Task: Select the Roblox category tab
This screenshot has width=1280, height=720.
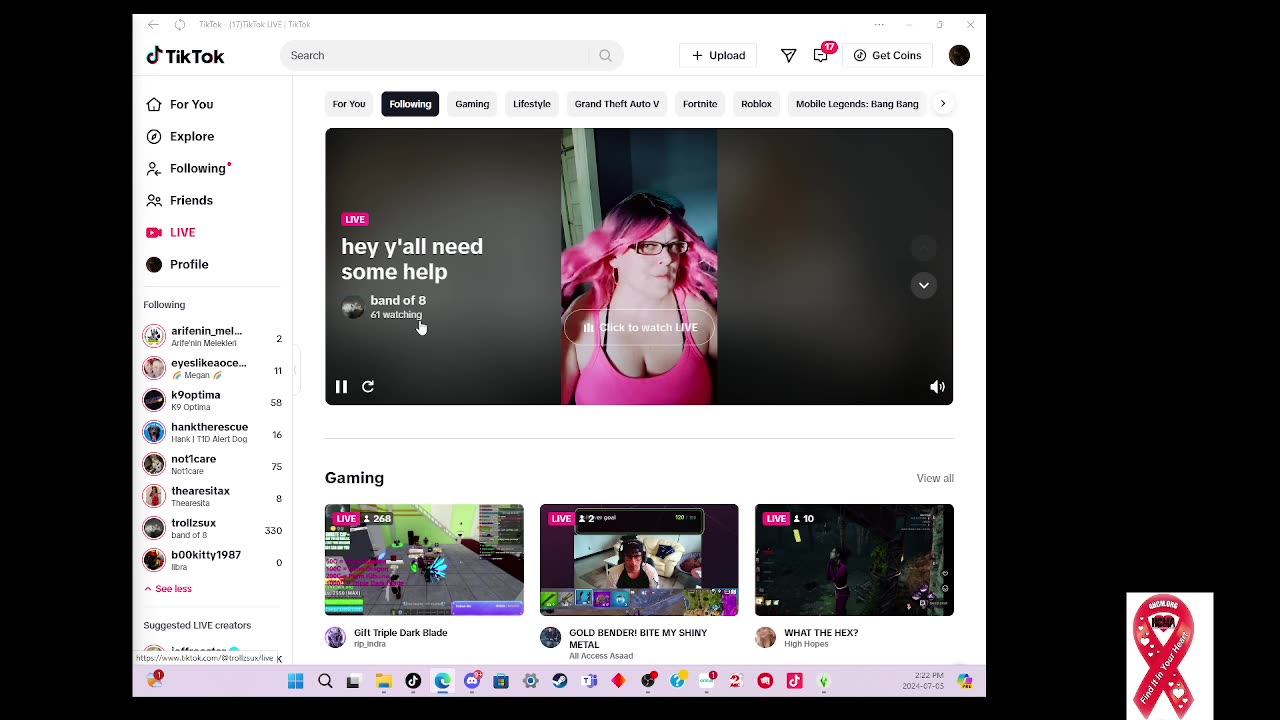Action: point(756,104)
